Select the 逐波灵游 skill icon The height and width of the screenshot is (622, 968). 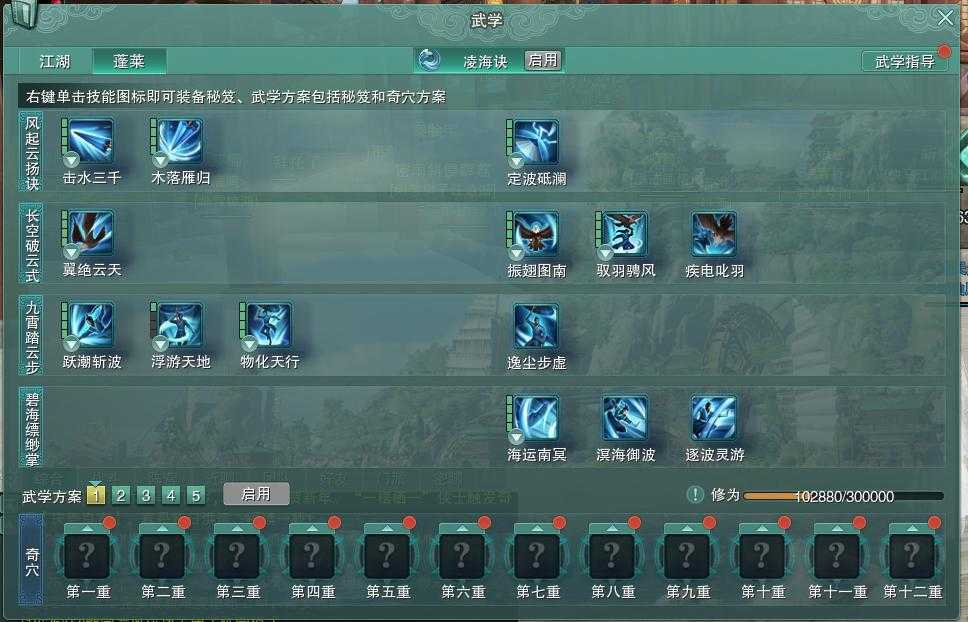coord(714,418)
